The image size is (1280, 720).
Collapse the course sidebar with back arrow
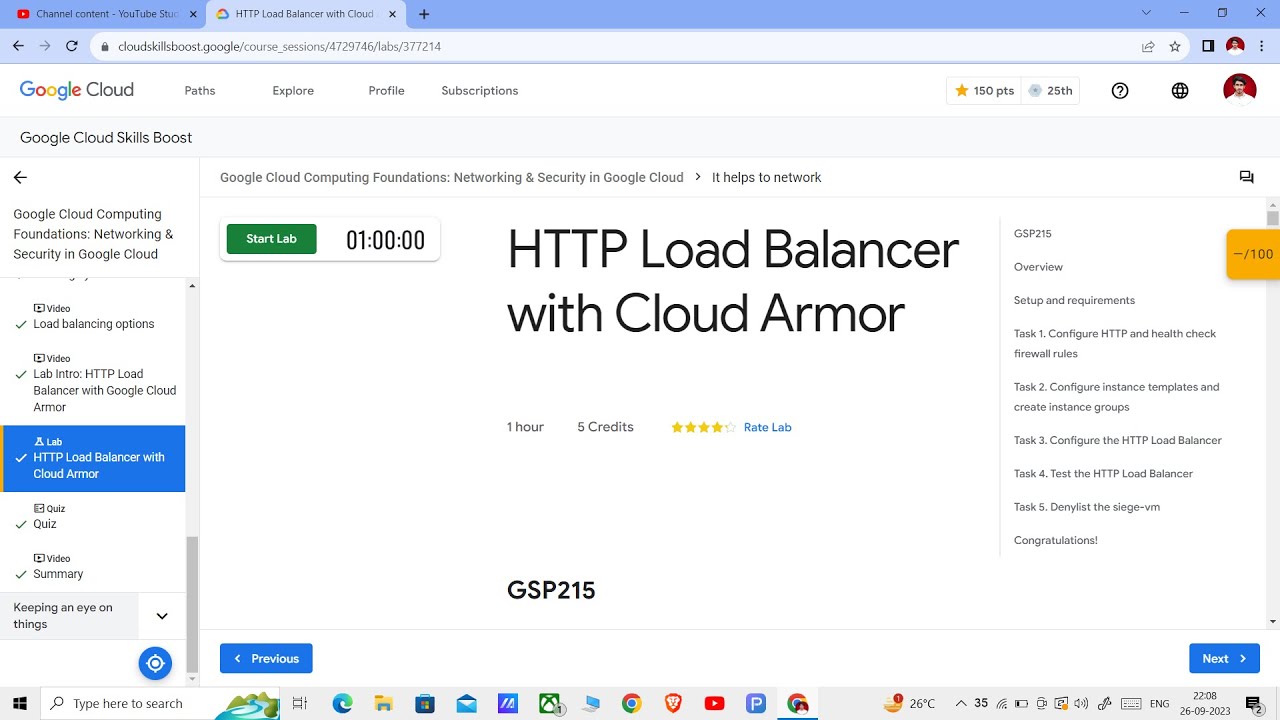pos(20,177)
